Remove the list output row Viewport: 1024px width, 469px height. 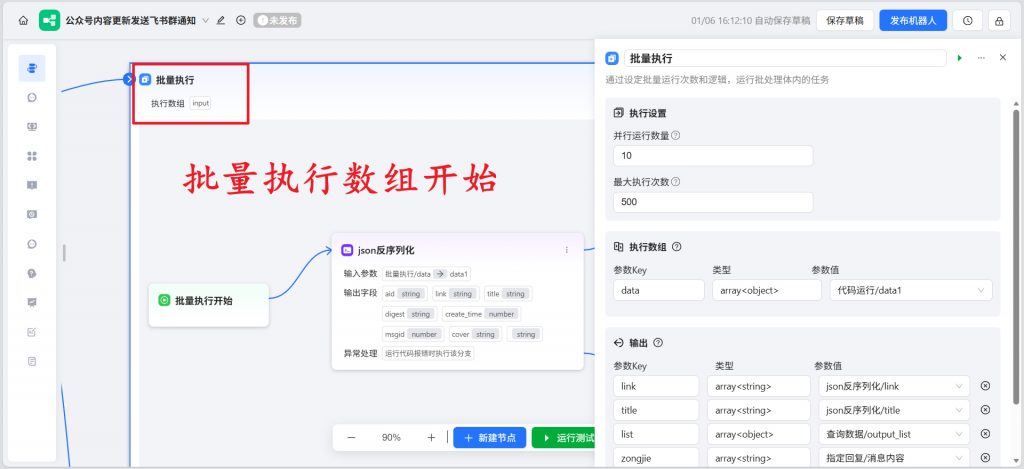pos(985,434)
